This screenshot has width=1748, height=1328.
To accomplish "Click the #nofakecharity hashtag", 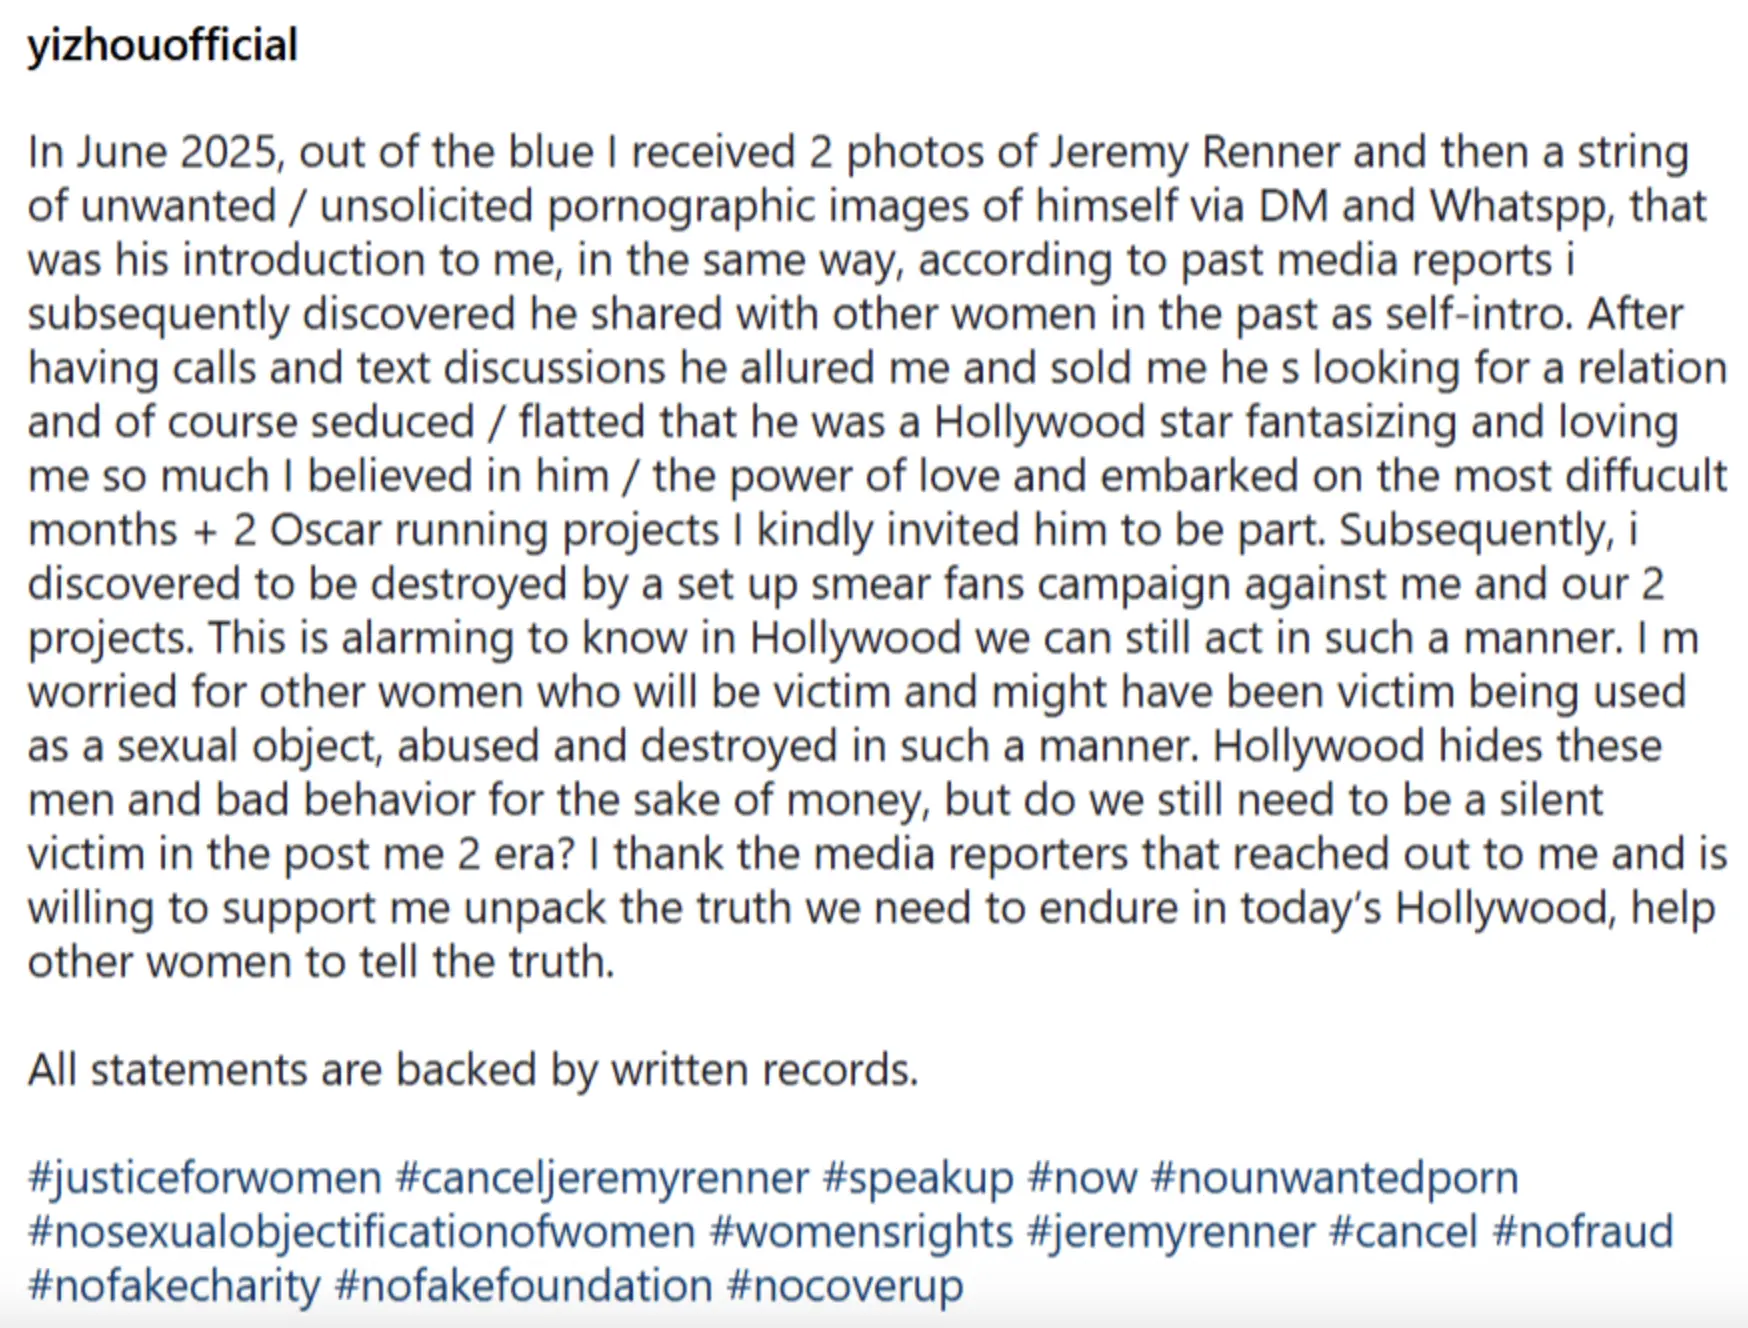I will click(174, 1286).
